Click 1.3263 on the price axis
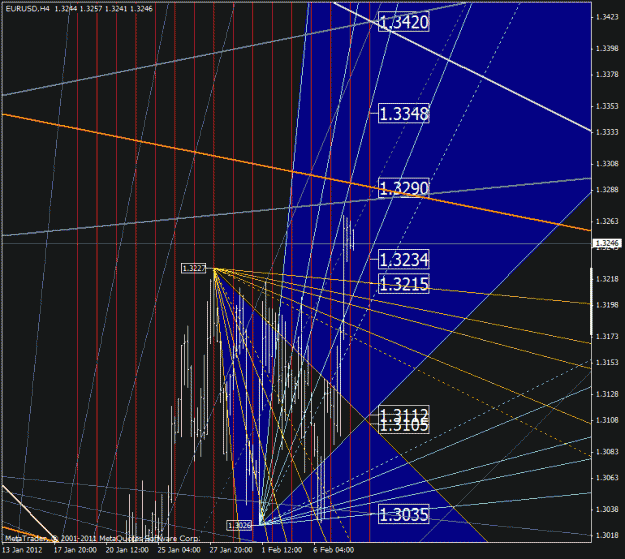 (607, 221)
